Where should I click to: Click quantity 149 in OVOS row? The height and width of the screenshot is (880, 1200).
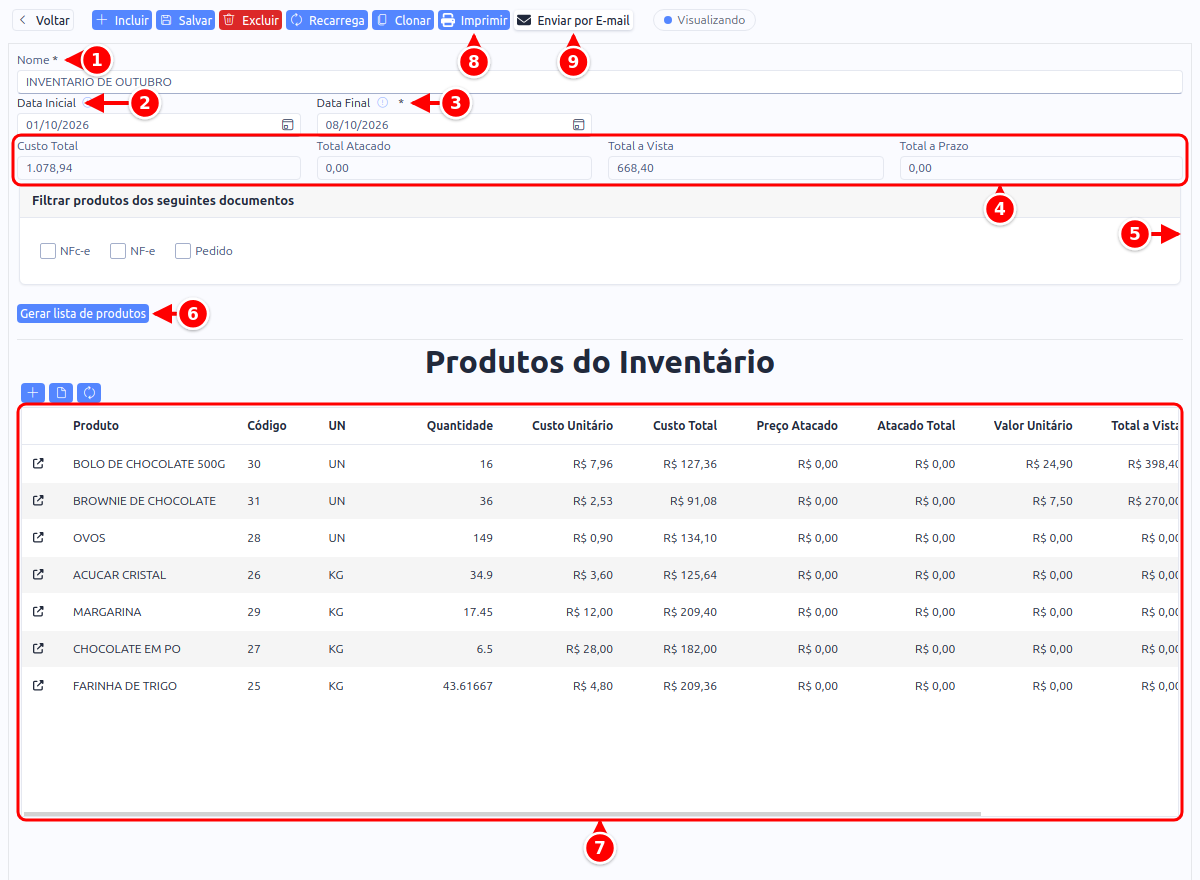483,538
